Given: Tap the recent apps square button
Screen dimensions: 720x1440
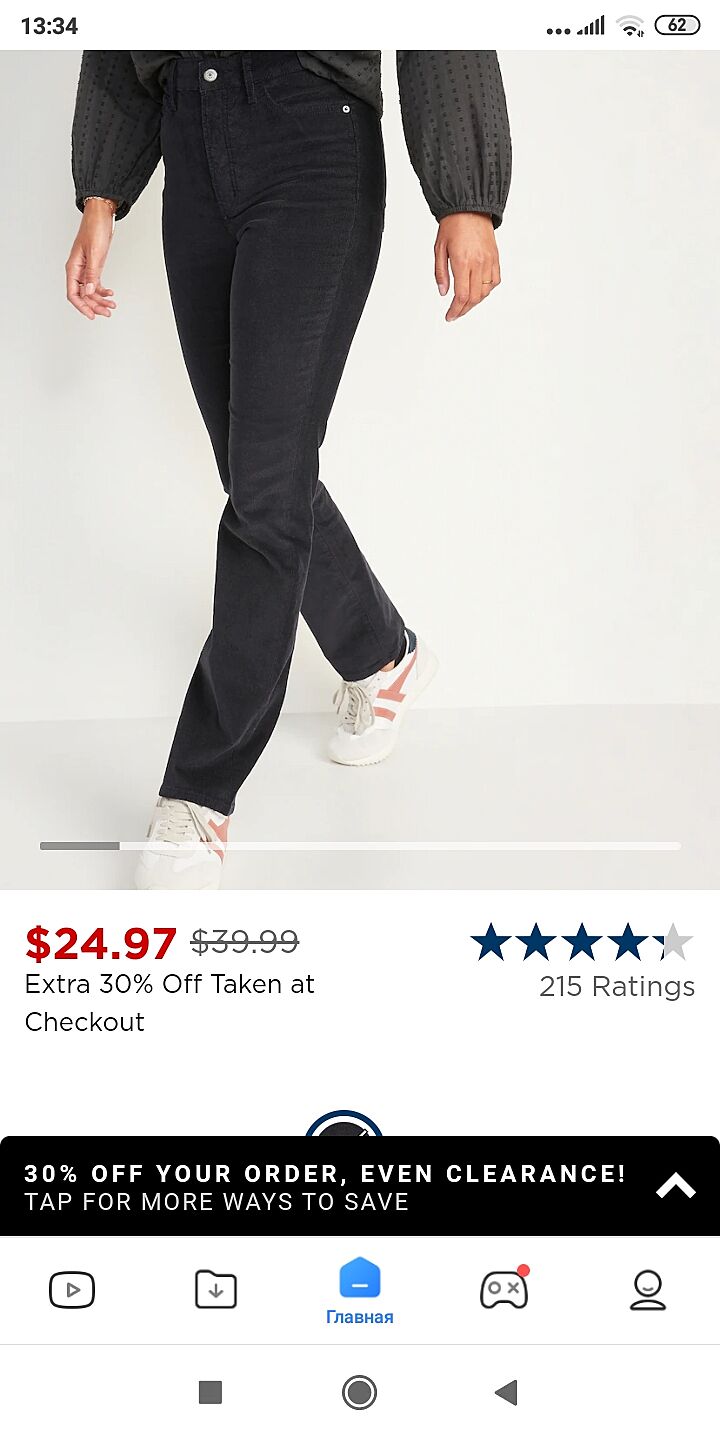Looking at the screenshot, I should pos(210,1392).
